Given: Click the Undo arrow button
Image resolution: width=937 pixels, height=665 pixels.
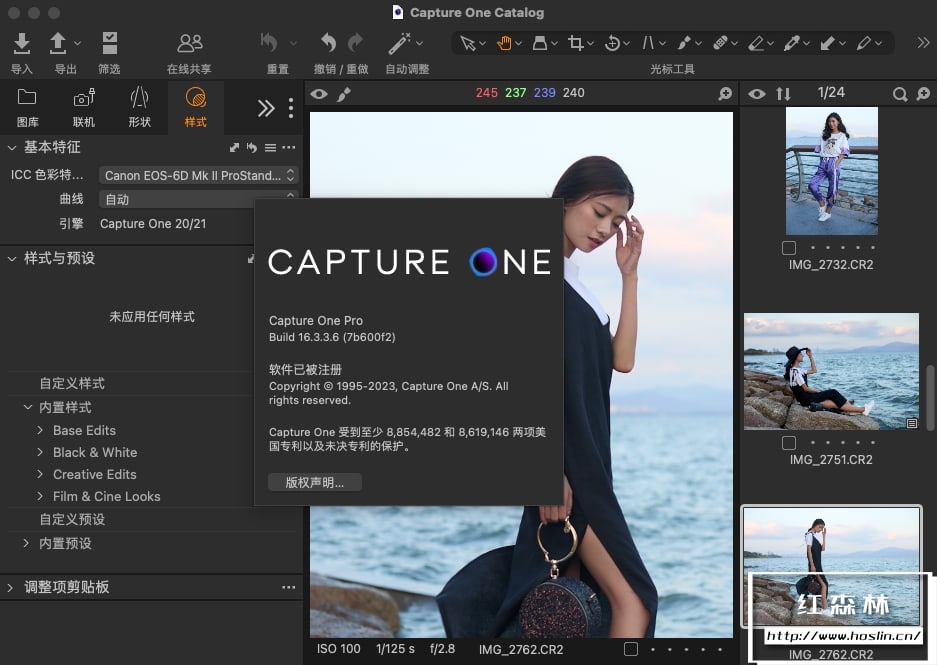Looking at the screenshot, I should click(328, 43).
